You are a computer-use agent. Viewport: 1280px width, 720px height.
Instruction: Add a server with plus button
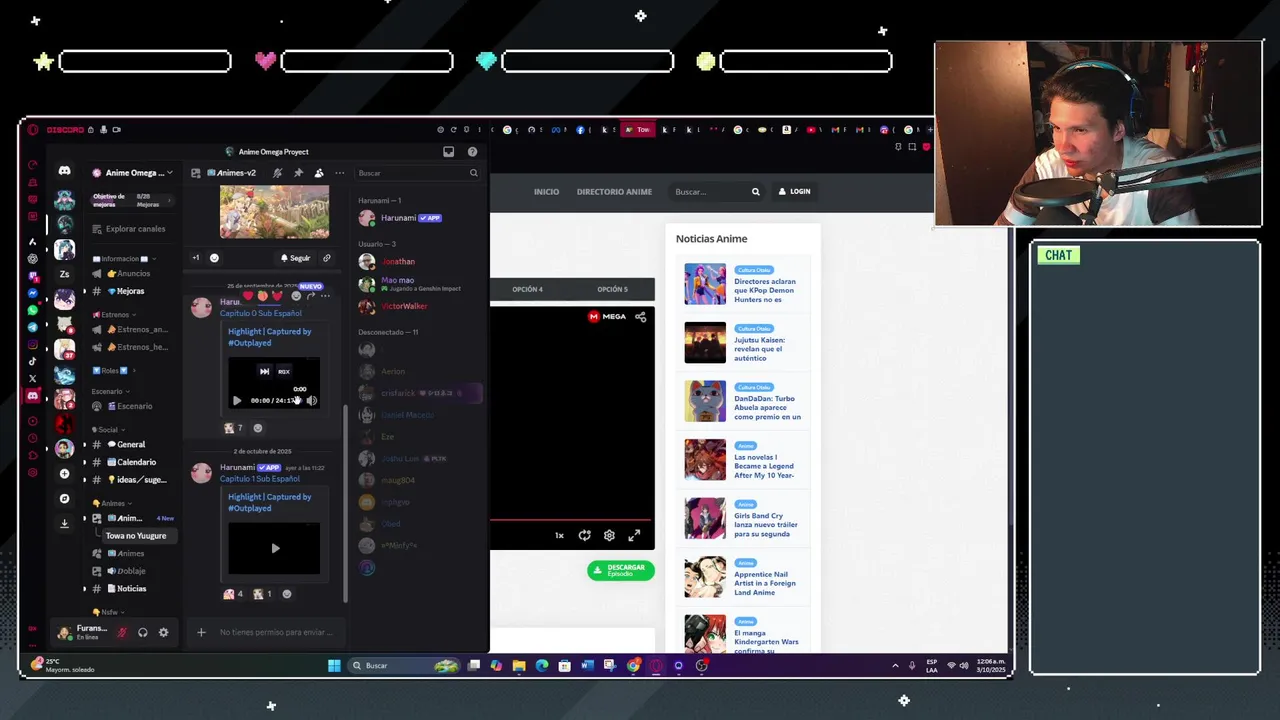click(x=65, y=473)
